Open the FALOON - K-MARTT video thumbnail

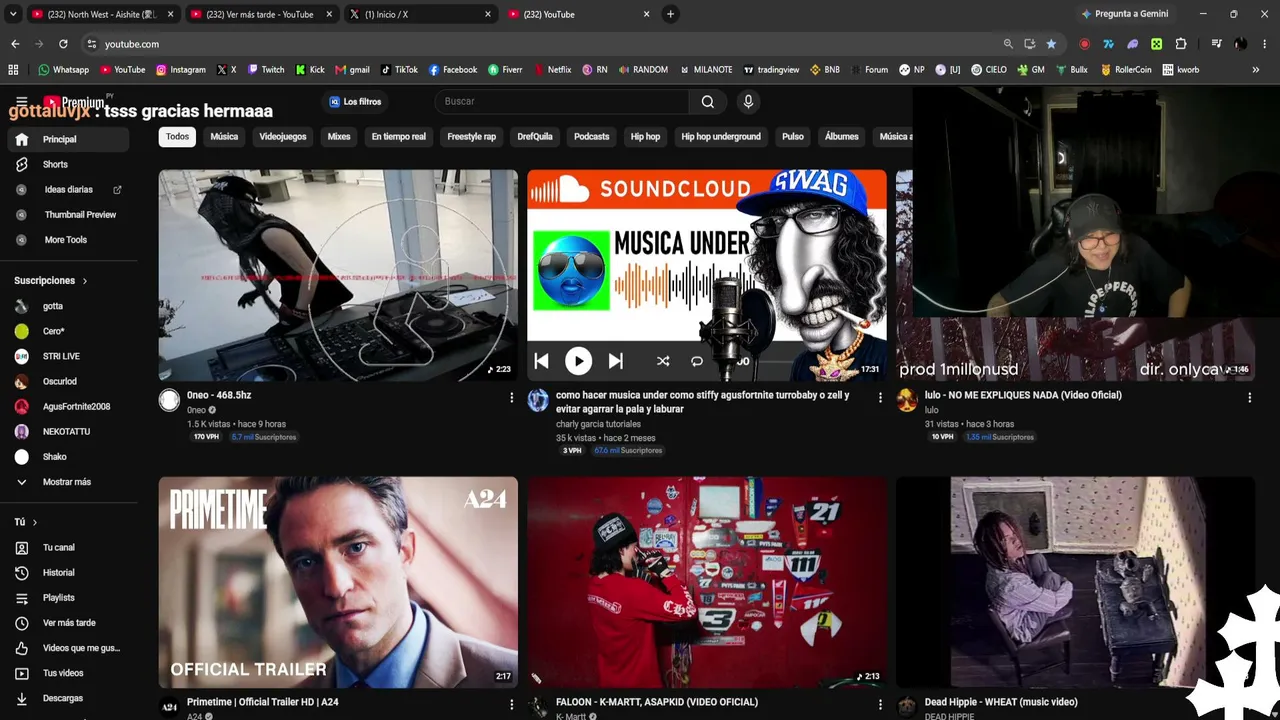[707, 582]
